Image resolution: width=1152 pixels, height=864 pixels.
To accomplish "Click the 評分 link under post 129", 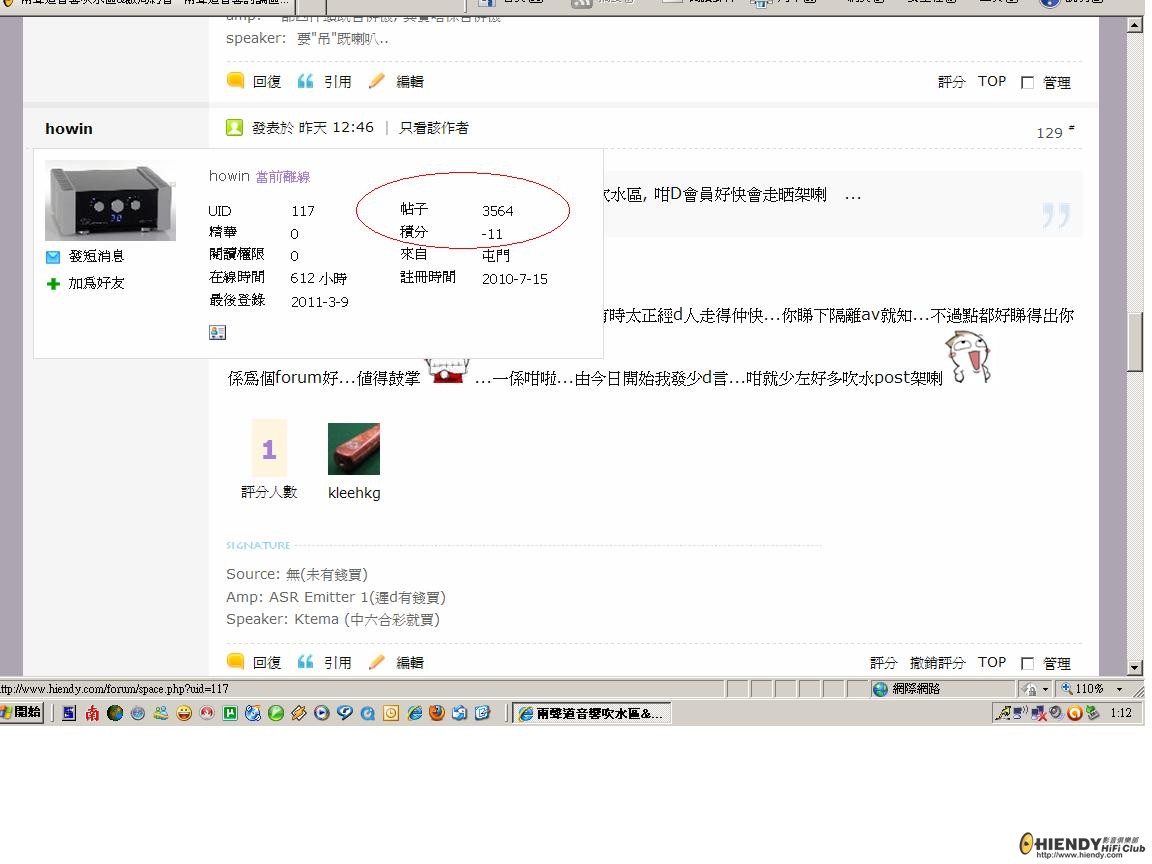I will click(883, 663).
